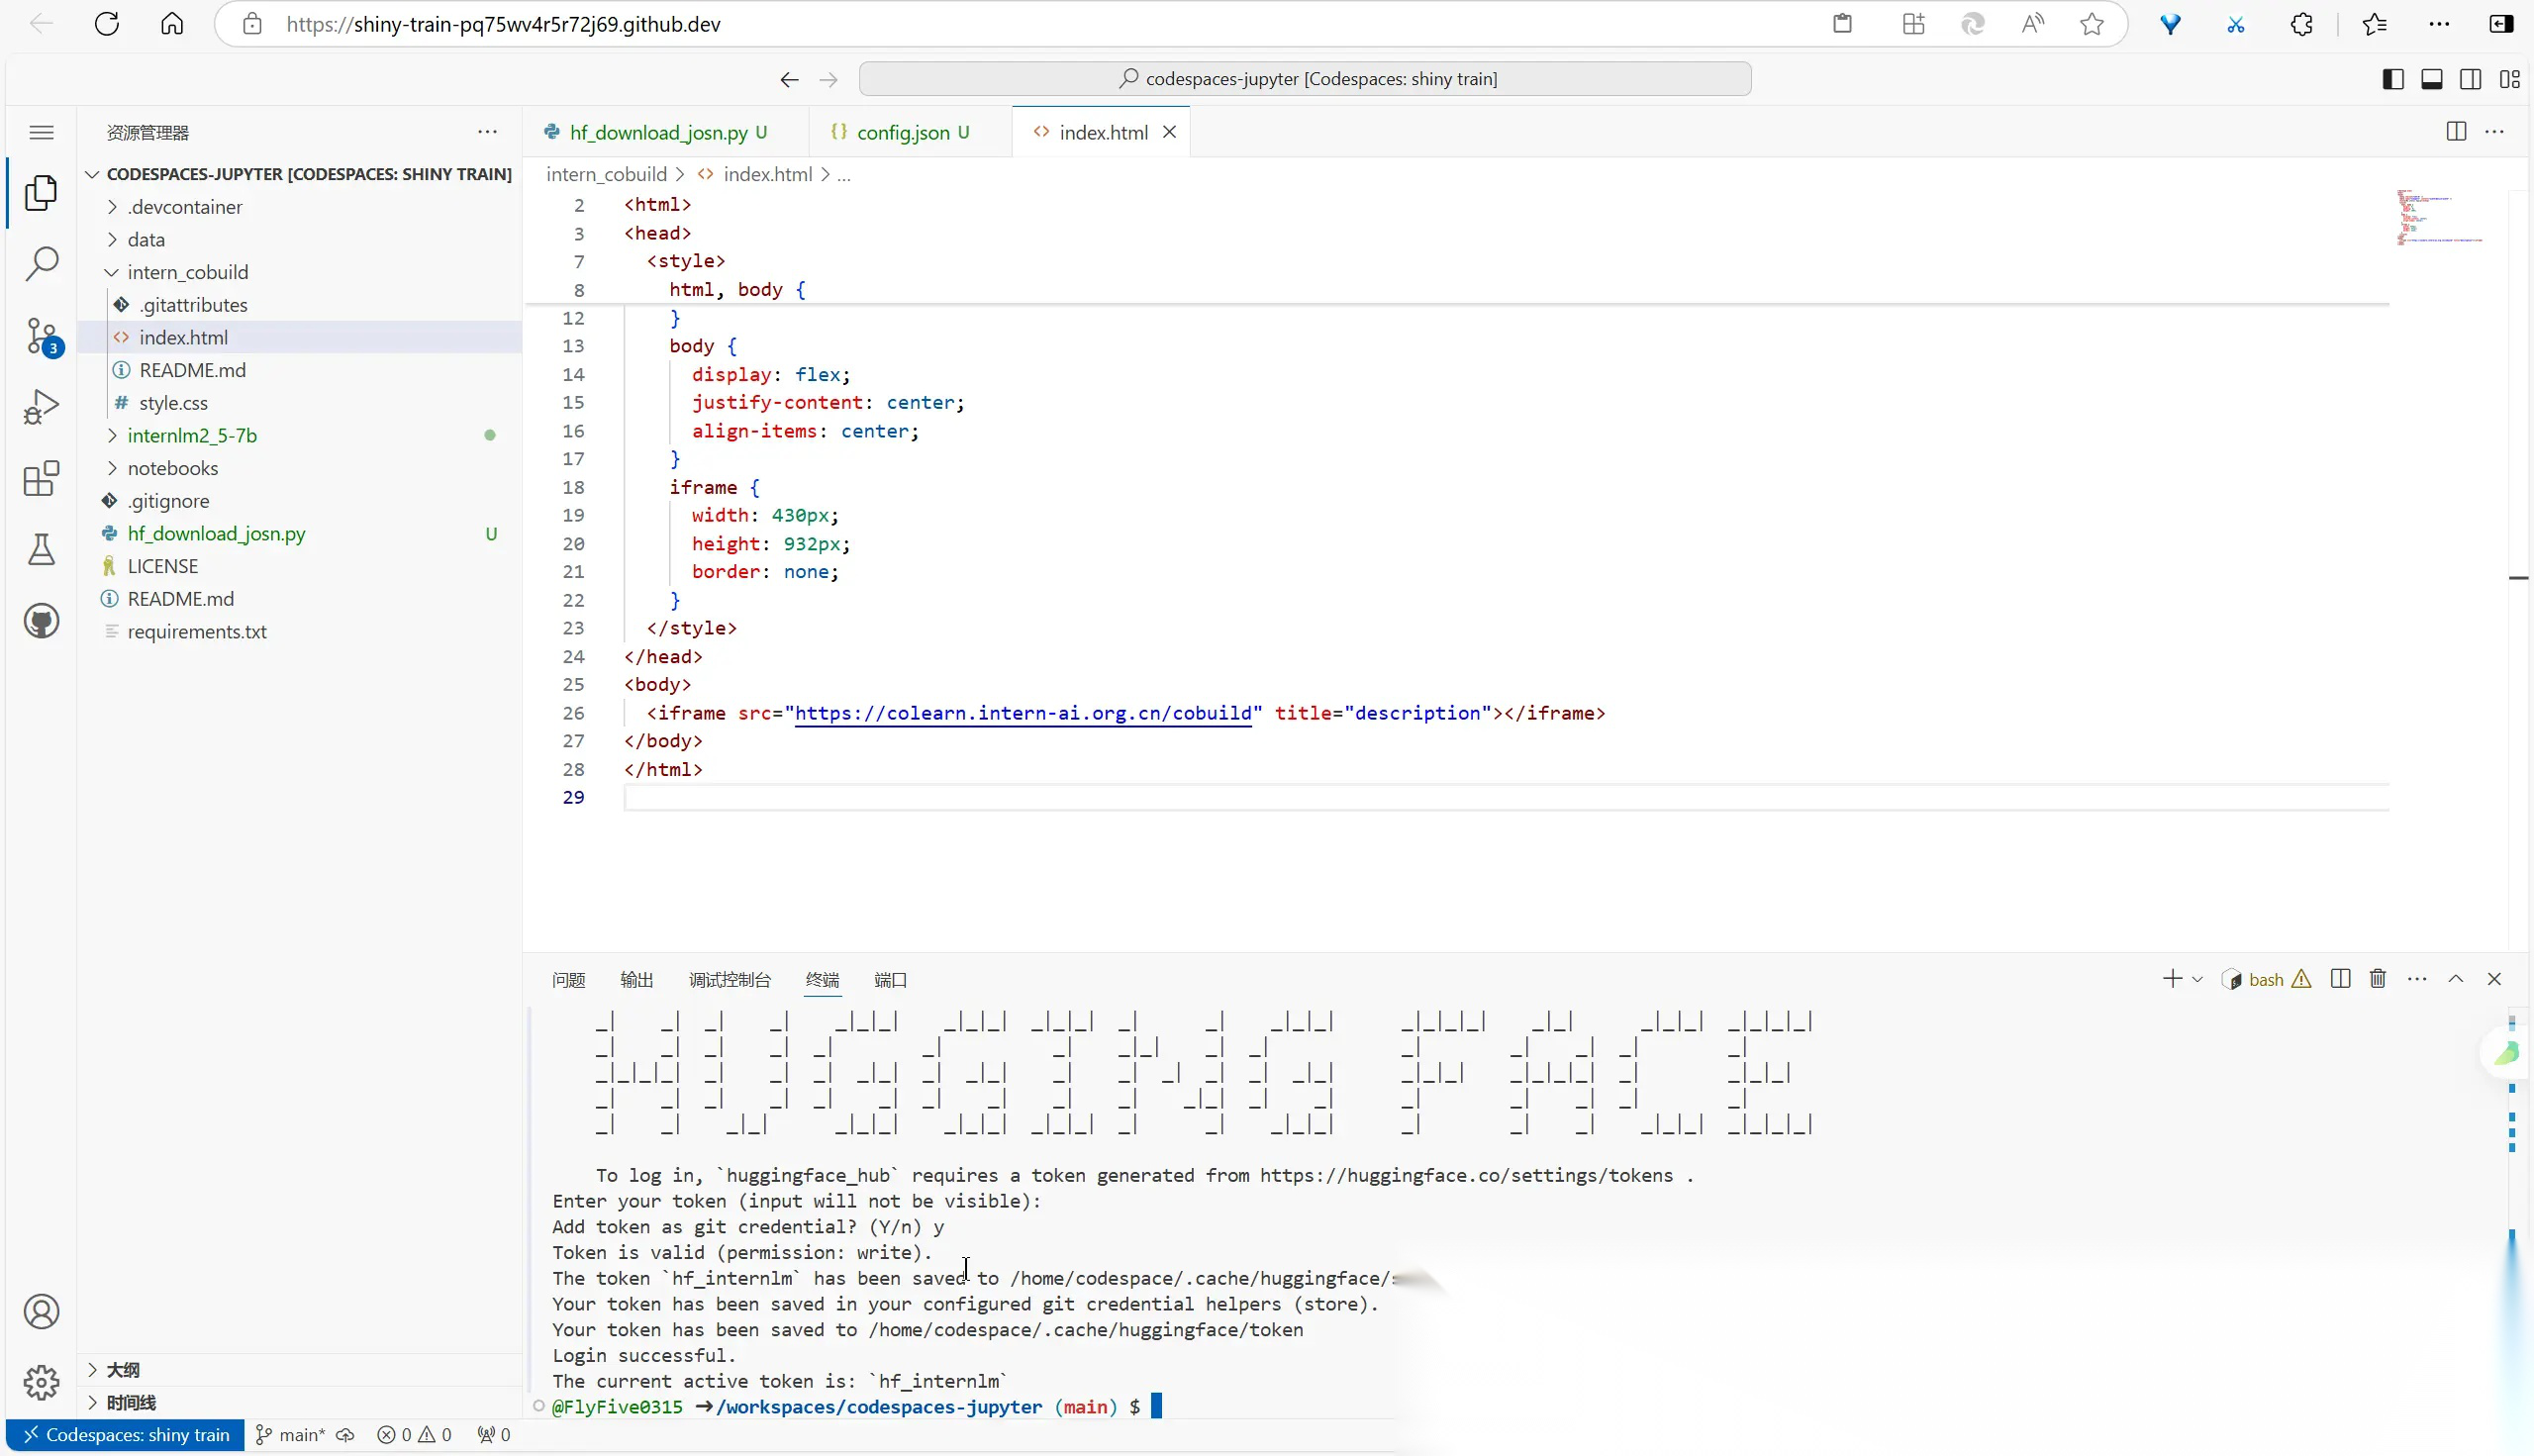Click Codespaces: shiny train status button
This screenshot has height=1456, width=2534.
click(126, 1435)
